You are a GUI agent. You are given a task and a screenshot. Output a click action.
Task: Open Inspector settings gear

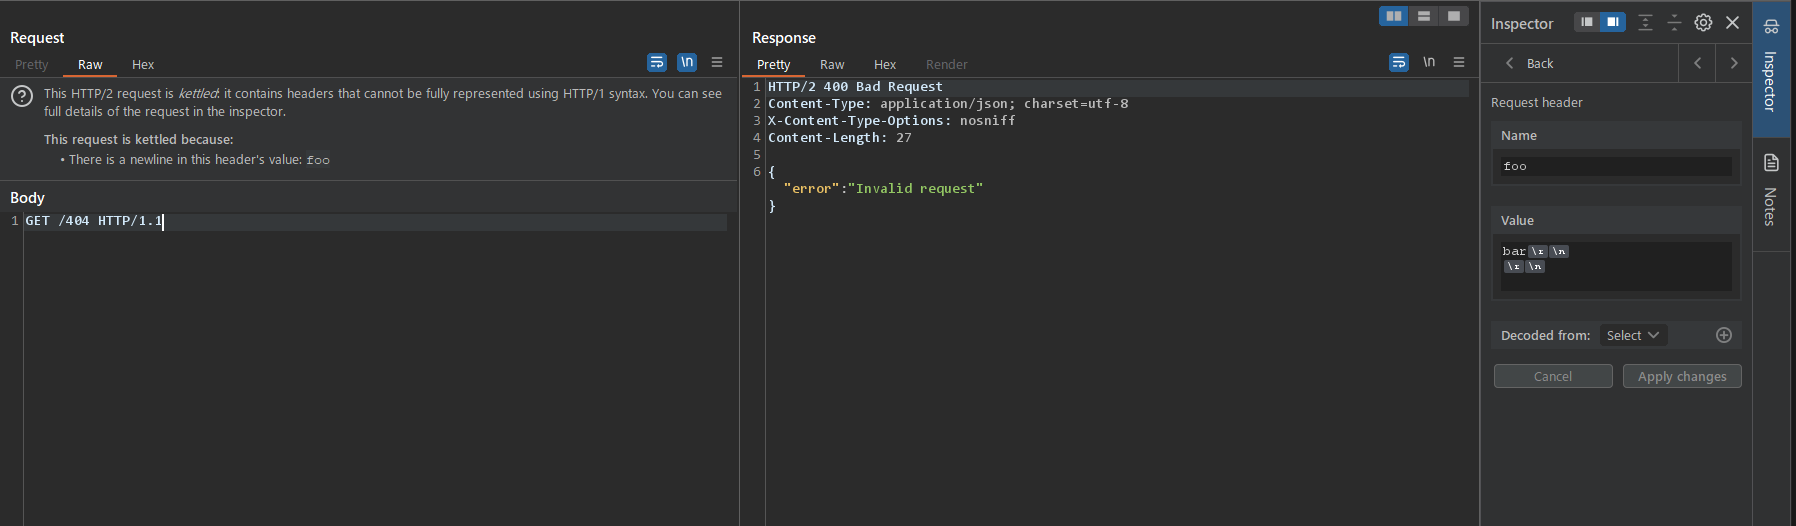(x=1703, y=22)
